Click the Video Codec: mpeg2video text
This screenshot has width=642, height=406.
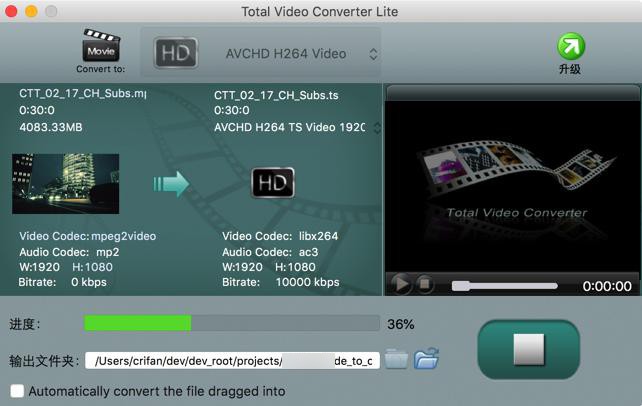click(88, 236)
